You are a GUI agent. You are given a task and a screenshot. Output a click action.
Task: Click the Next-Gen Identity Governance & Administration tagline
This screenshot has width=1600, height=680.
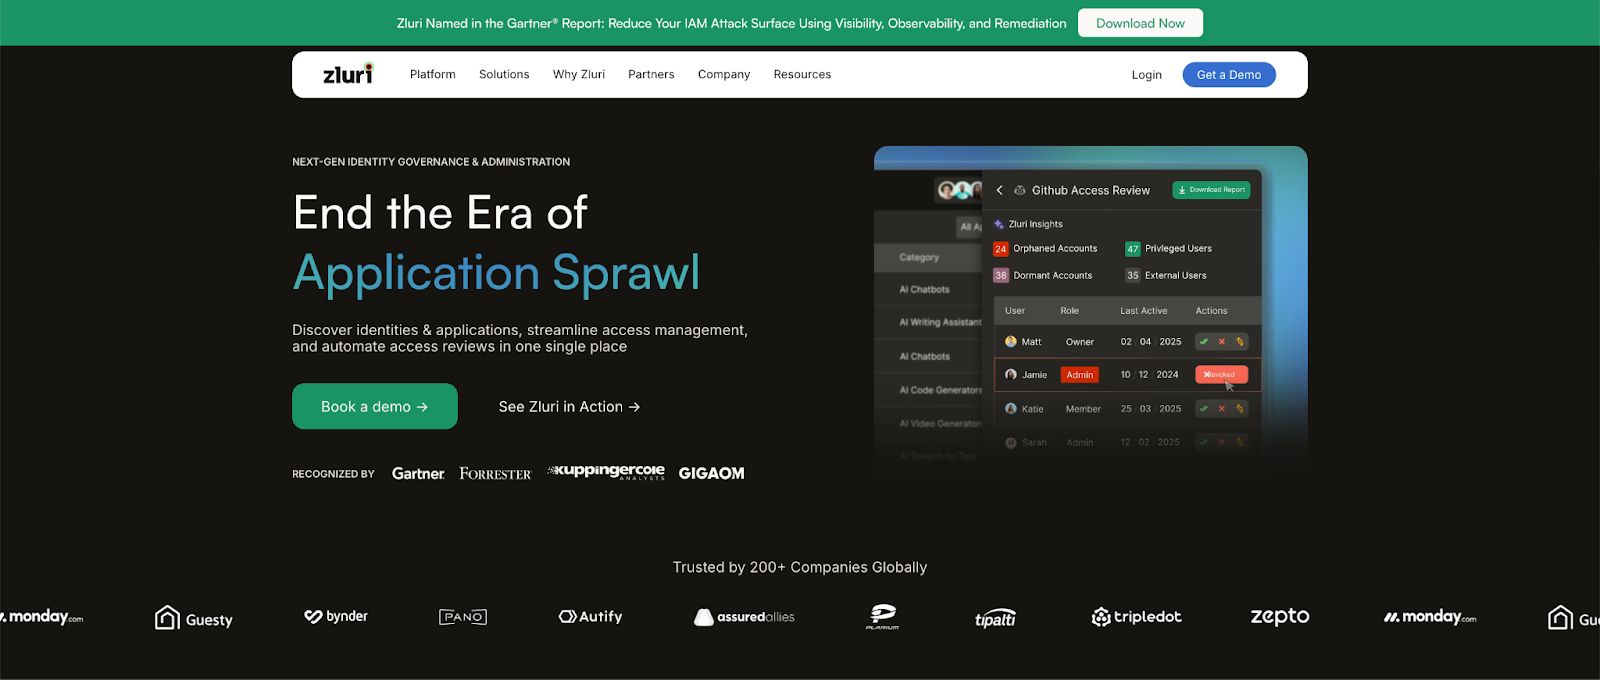[431, 162]
